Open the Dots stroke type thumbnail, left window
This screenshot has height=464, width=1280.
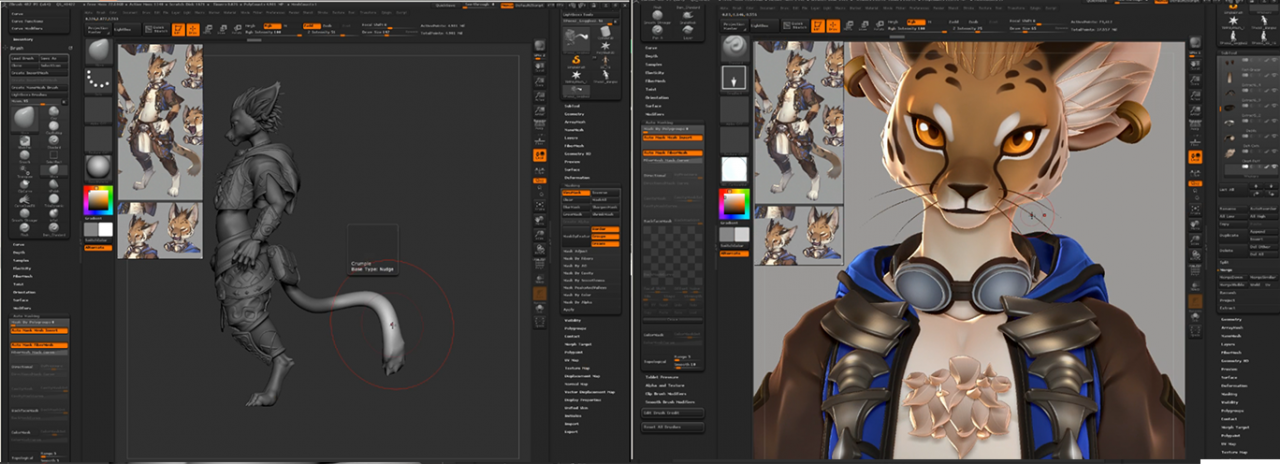pyautogui.click(x=98, y=80)
